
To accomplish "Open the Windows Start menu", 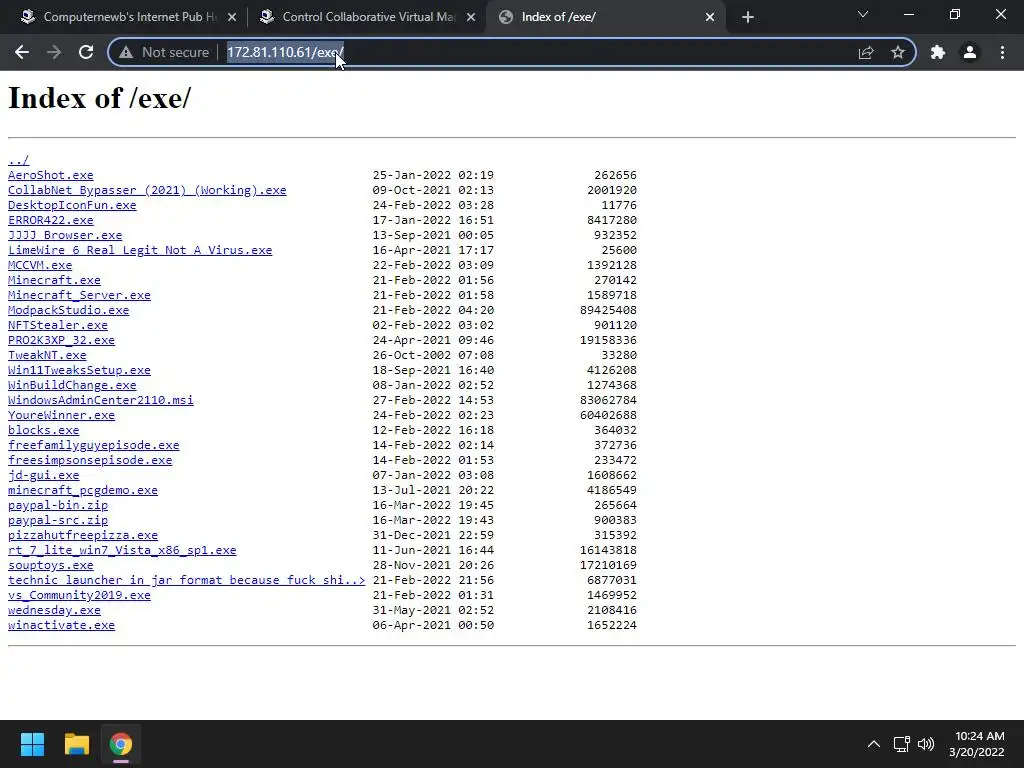I will coord(32,744).
